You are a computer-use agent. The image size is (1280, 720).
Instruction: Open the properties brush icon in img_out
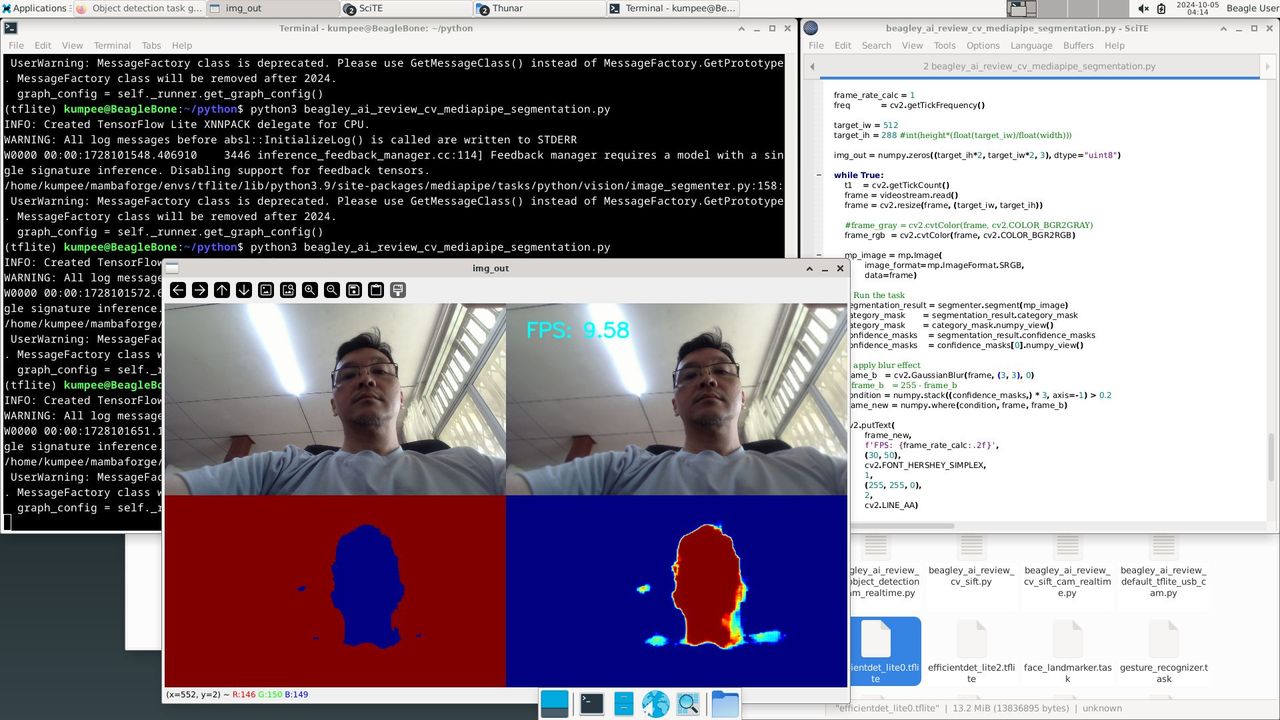click(398, 290)
